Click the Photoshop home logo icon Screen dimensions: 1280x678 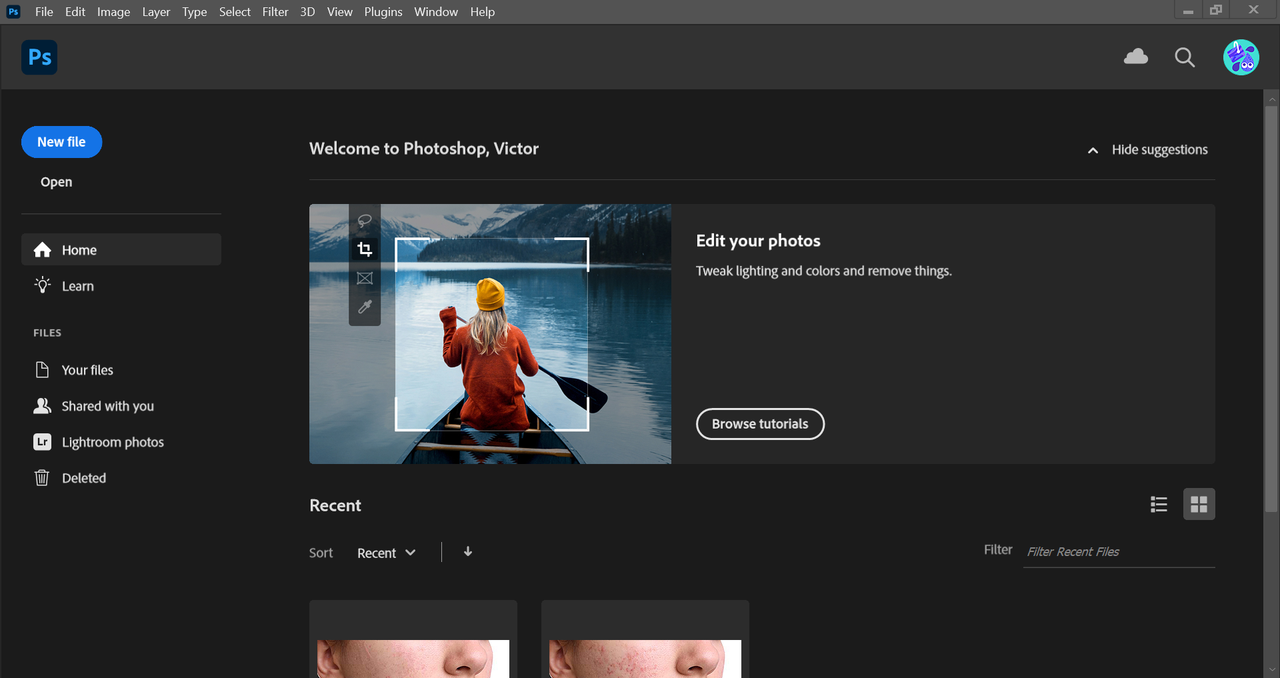pyautogui.click(x=39, y=57)
